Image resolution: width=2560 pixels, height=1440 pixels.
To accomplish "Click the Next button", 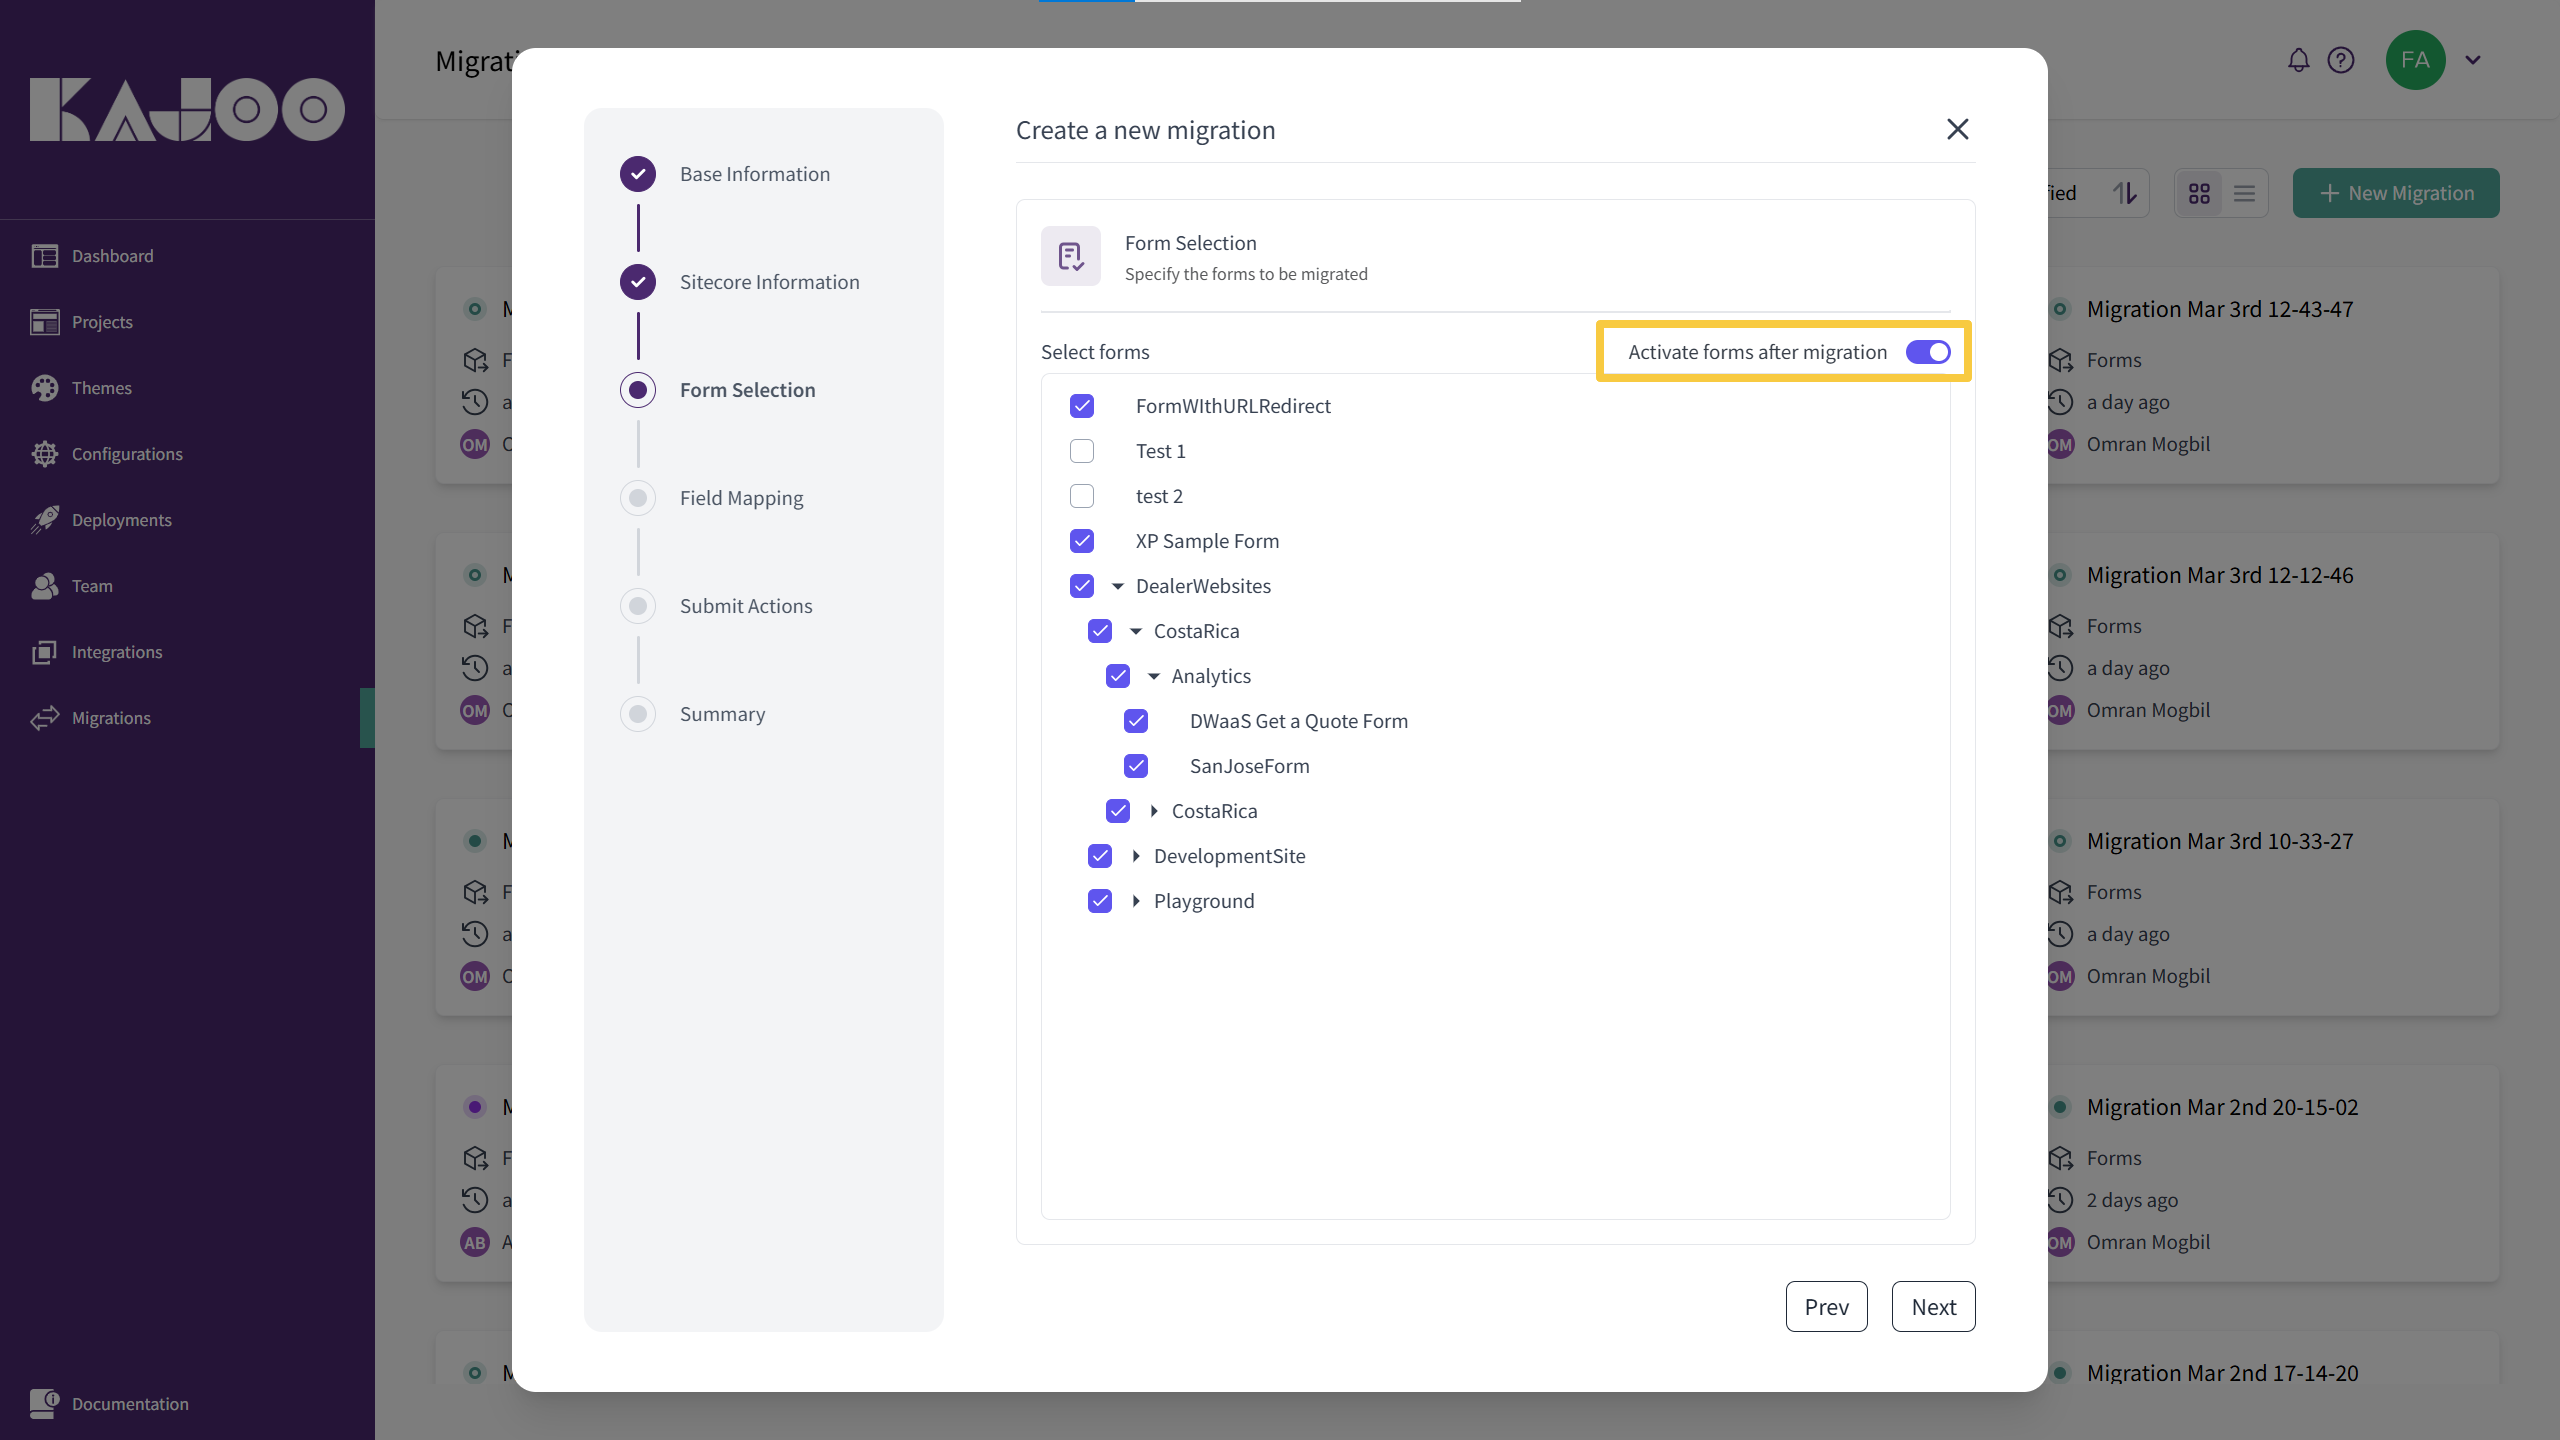I will coord(1933,1306).
